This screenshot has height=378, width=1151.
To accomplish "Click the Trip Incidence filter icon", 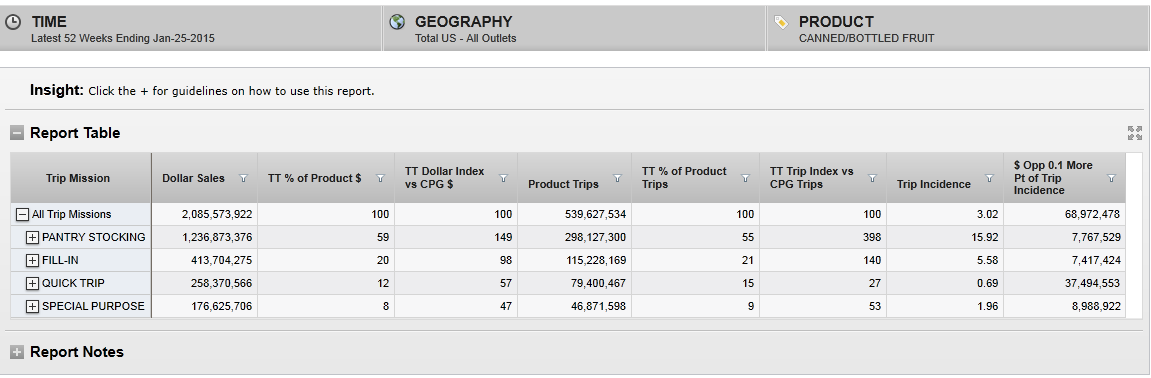I will click(x=990, y=178).
